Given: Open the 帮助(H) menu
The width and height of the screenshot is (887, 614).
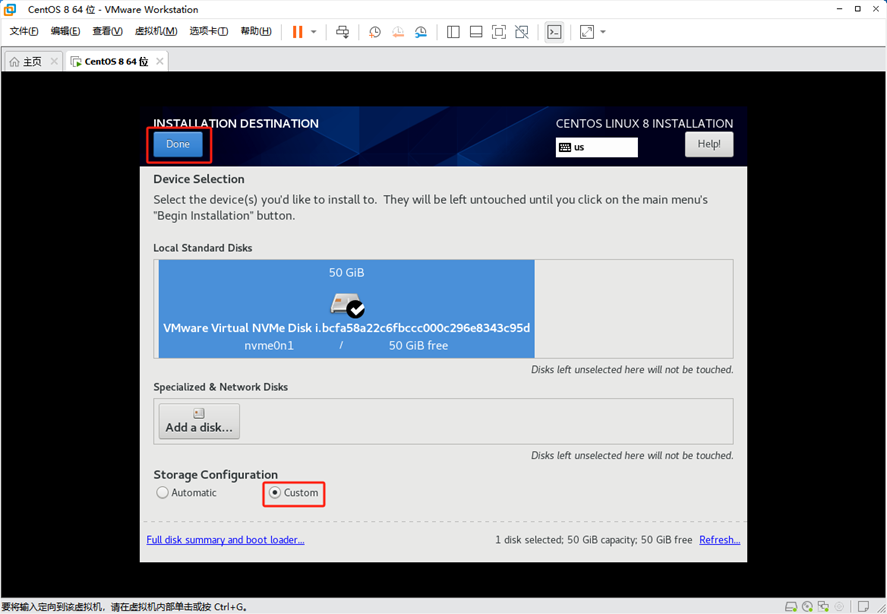Looking at the screenshot, I should click(x=256, y=31).
